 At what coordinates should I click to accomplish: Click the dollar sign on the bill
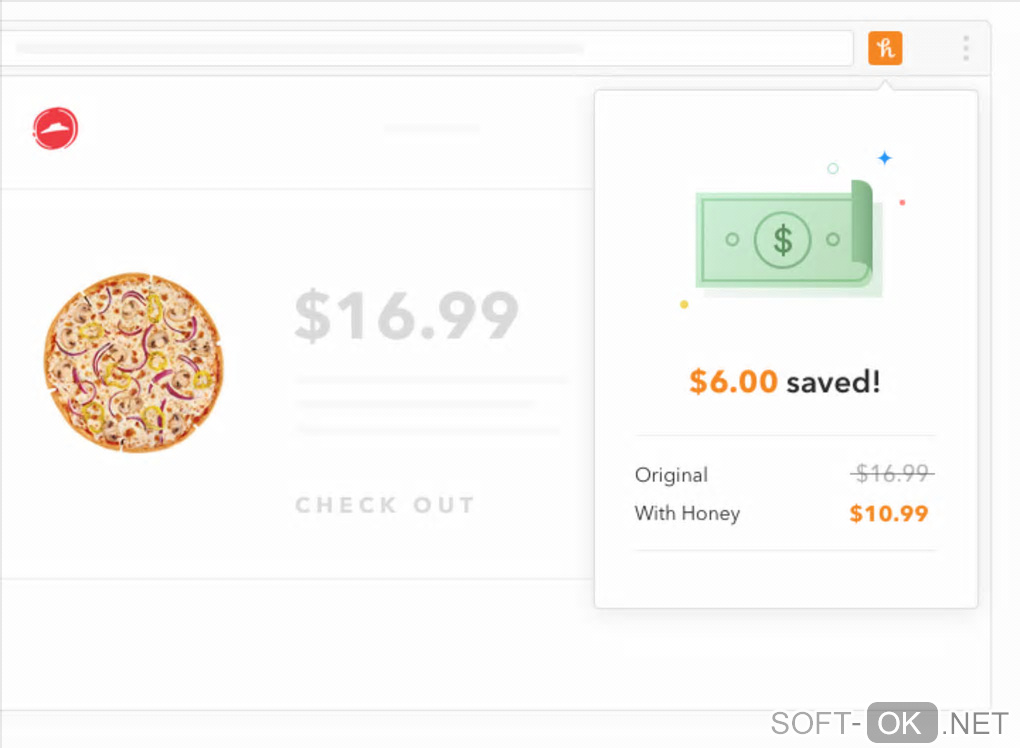[783, 240]
